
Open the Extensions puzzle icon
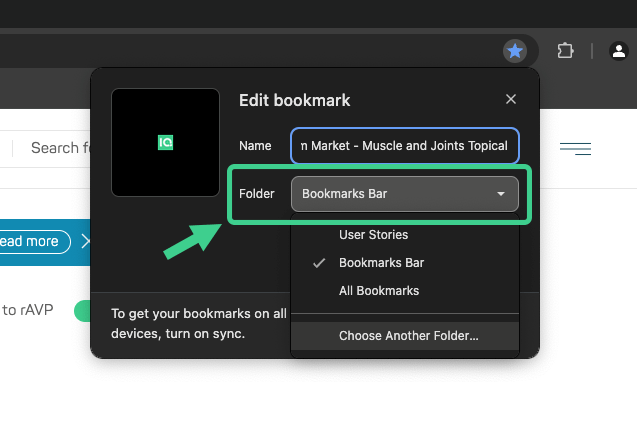coord(565,51)
